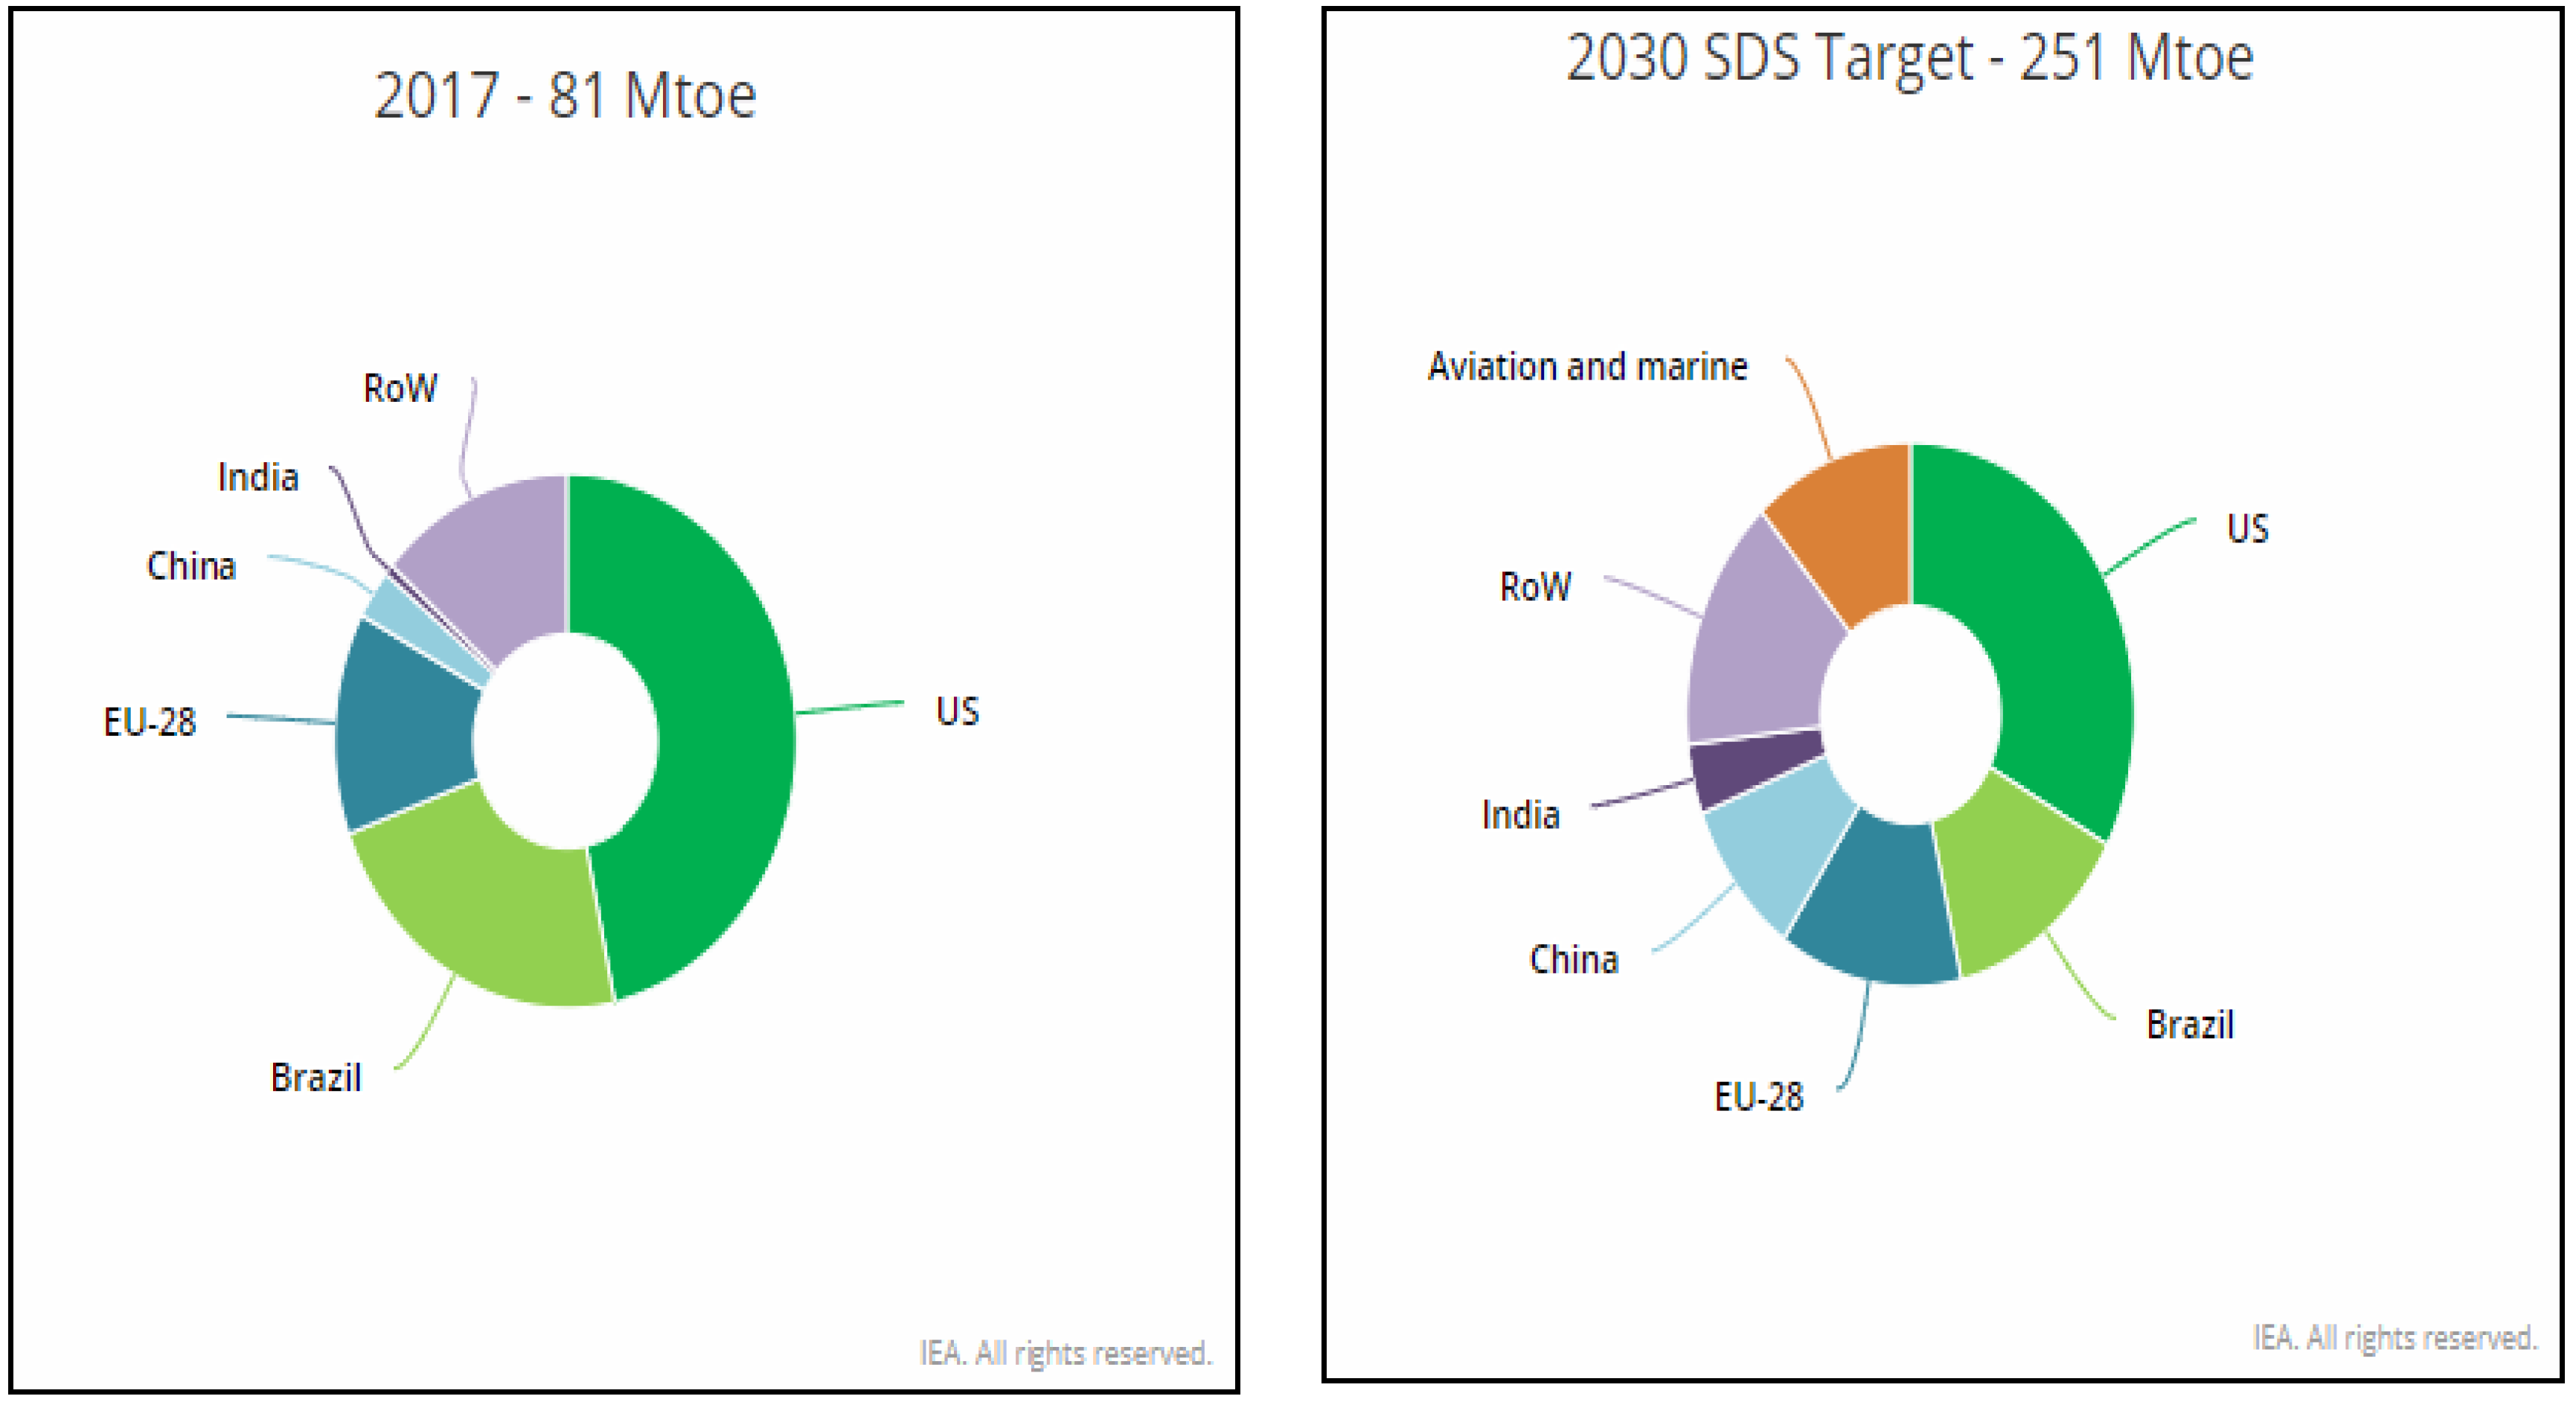Click the EU-28 label in 2030 chart
The image size is (2576, 1402).
[1759, 1097]
